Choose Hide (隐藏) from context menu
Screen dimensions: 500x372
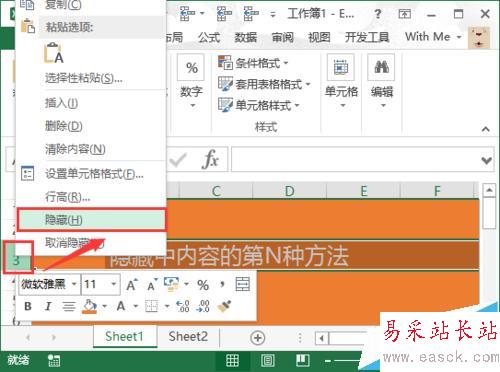tap(91, 220)
